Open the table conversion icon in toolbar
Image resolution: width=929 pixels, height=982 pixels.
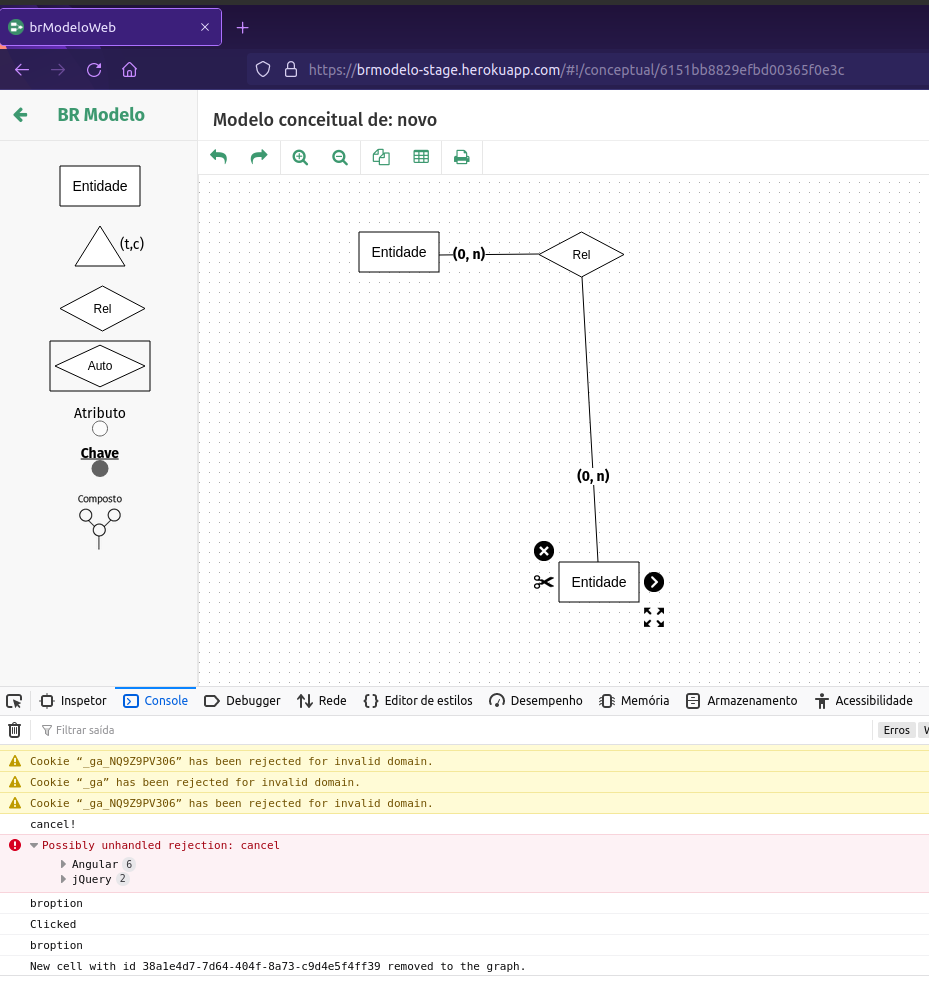click(421, 157)
